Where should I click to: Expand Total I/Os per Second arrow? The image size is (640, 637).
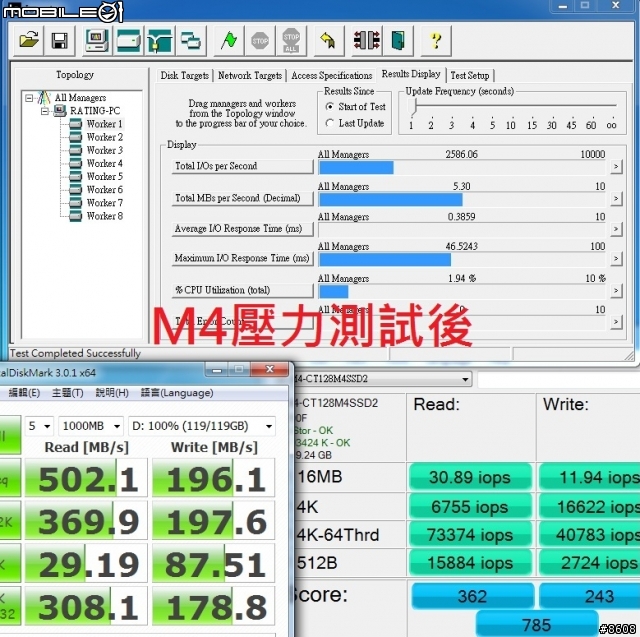click(616, 166)
